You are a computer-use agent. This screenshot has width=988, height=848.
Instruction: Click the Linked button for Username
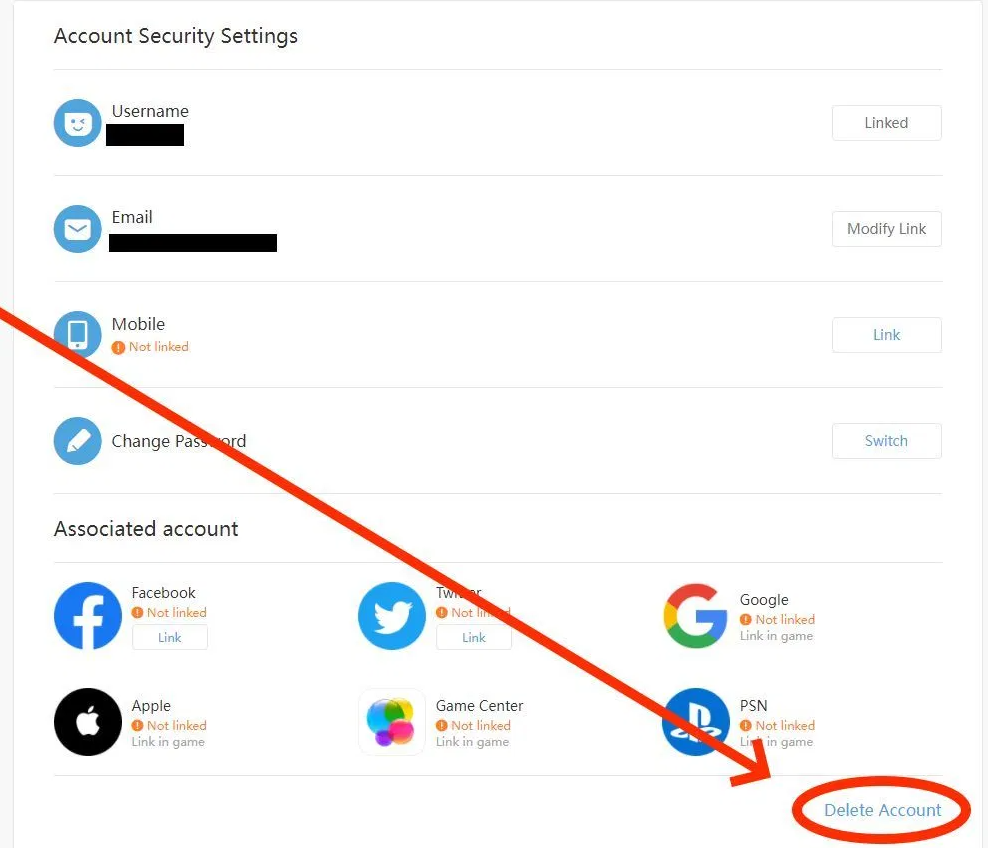[887, 123]
